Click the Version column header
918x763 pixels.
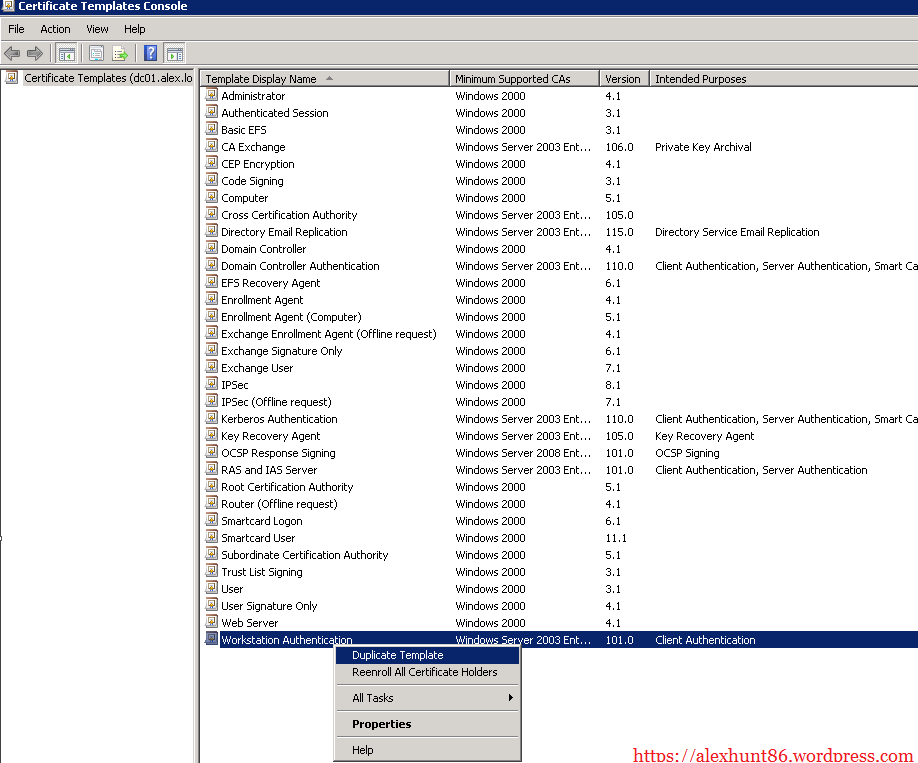click(x=623, y=79)
